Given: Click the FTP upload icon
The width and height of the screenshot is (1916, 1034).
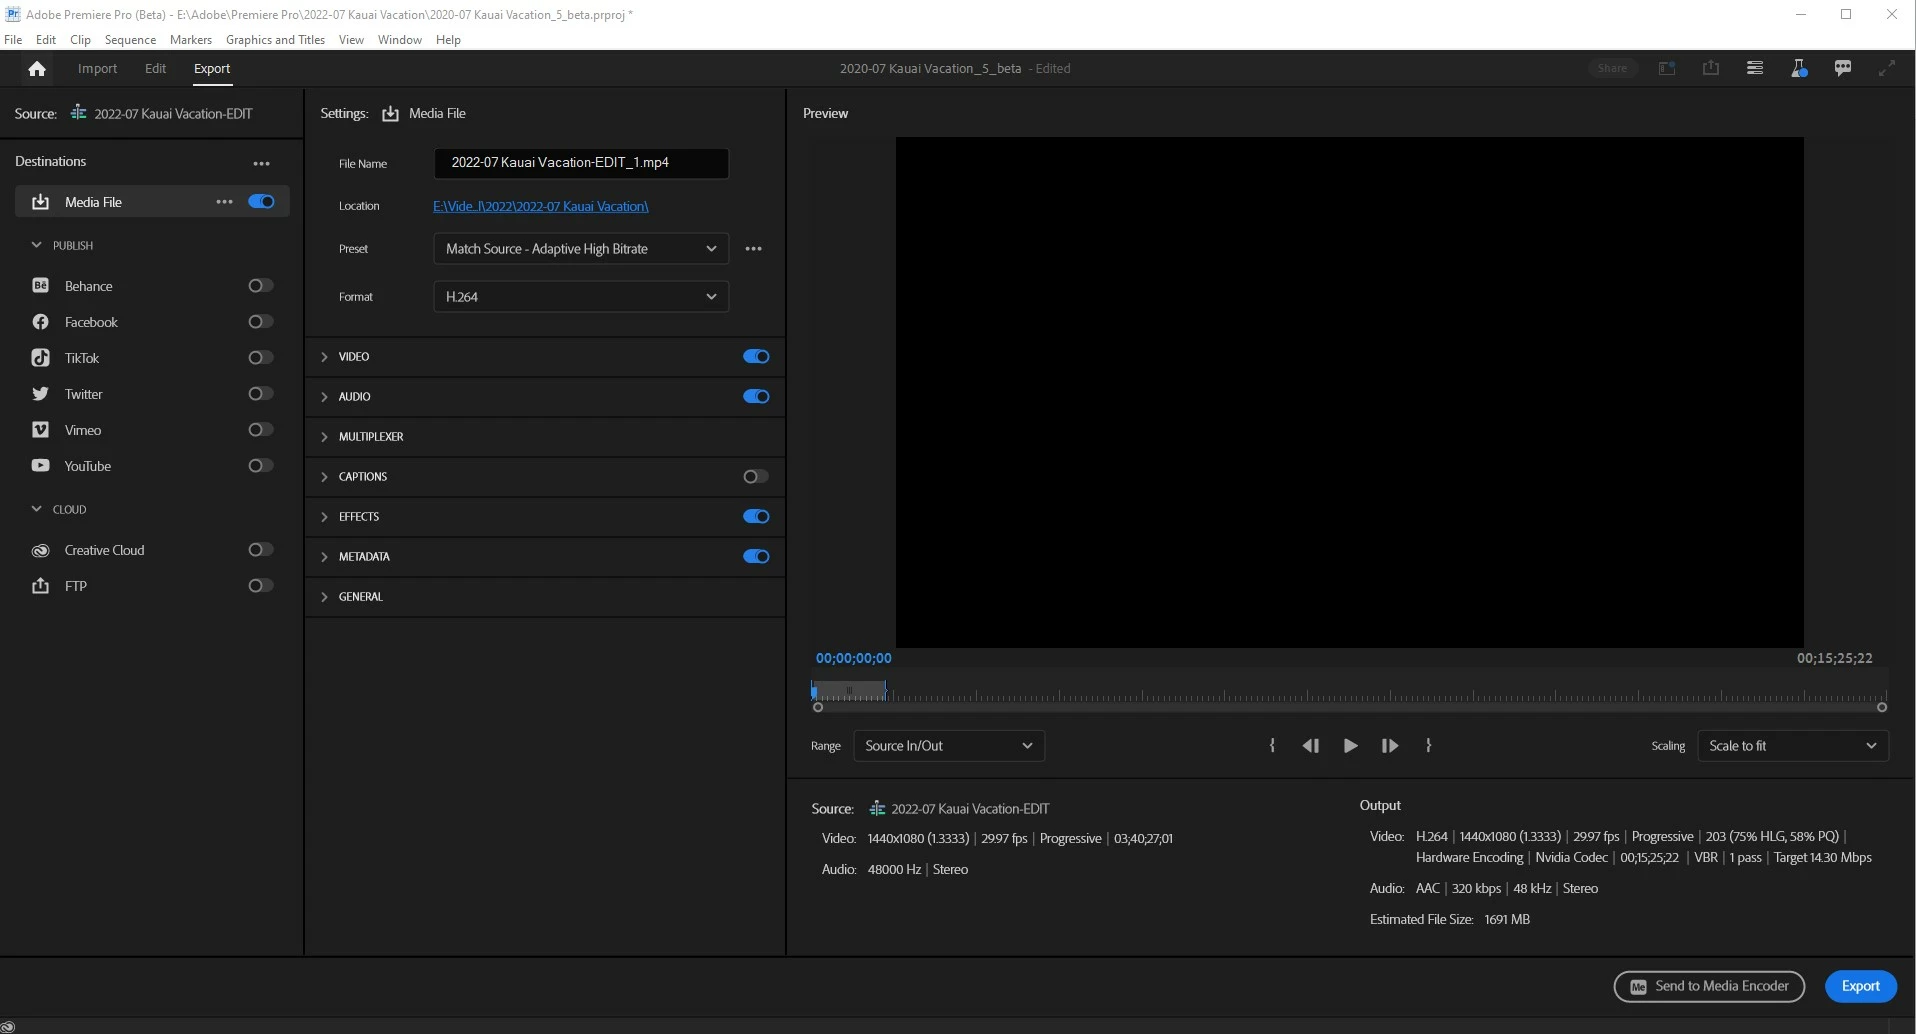Looking at the screenshot, I should [x=40, y=586].
